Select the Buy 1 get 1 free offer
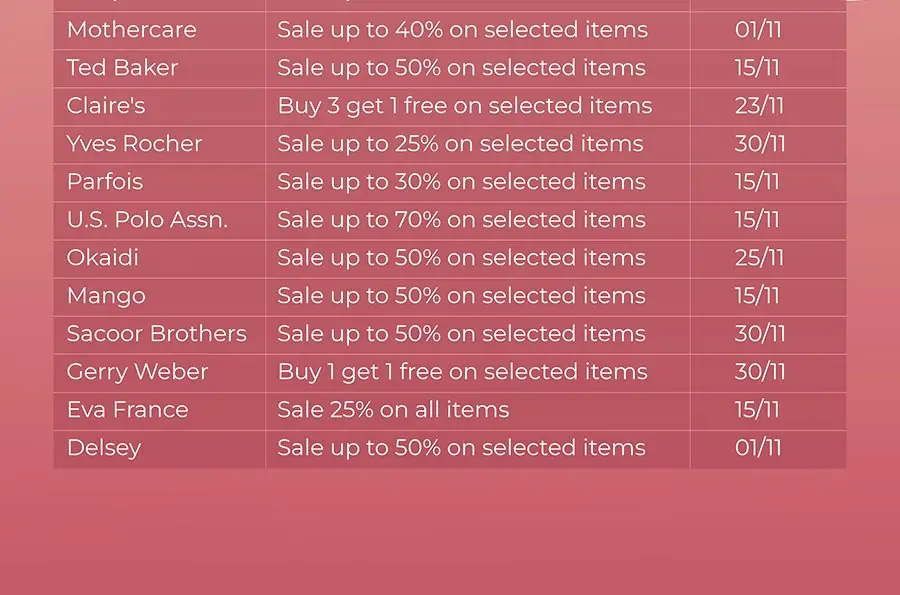This screenshot has height=595, width=900. pos(462,372)
